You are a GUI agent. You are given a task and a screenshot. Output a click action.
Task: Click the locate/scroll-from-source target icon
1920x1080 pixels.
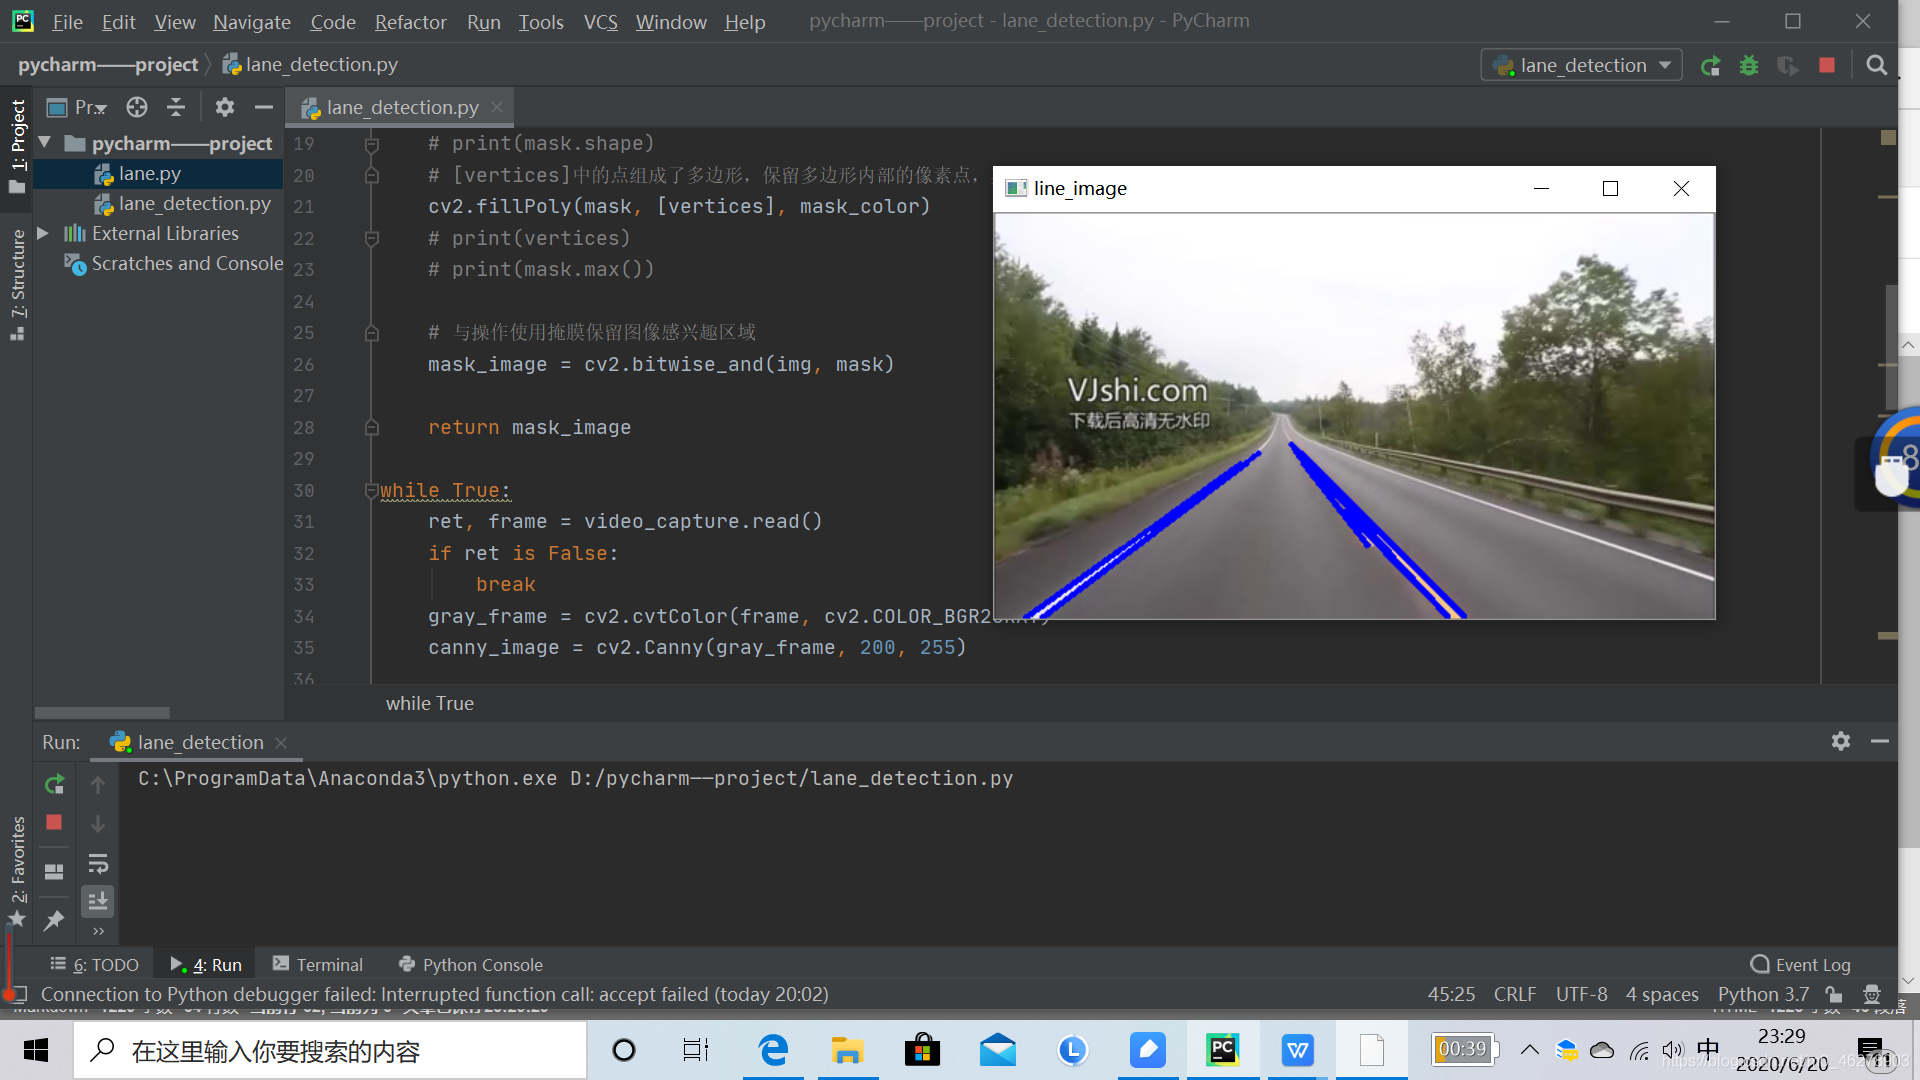[137, 107]
